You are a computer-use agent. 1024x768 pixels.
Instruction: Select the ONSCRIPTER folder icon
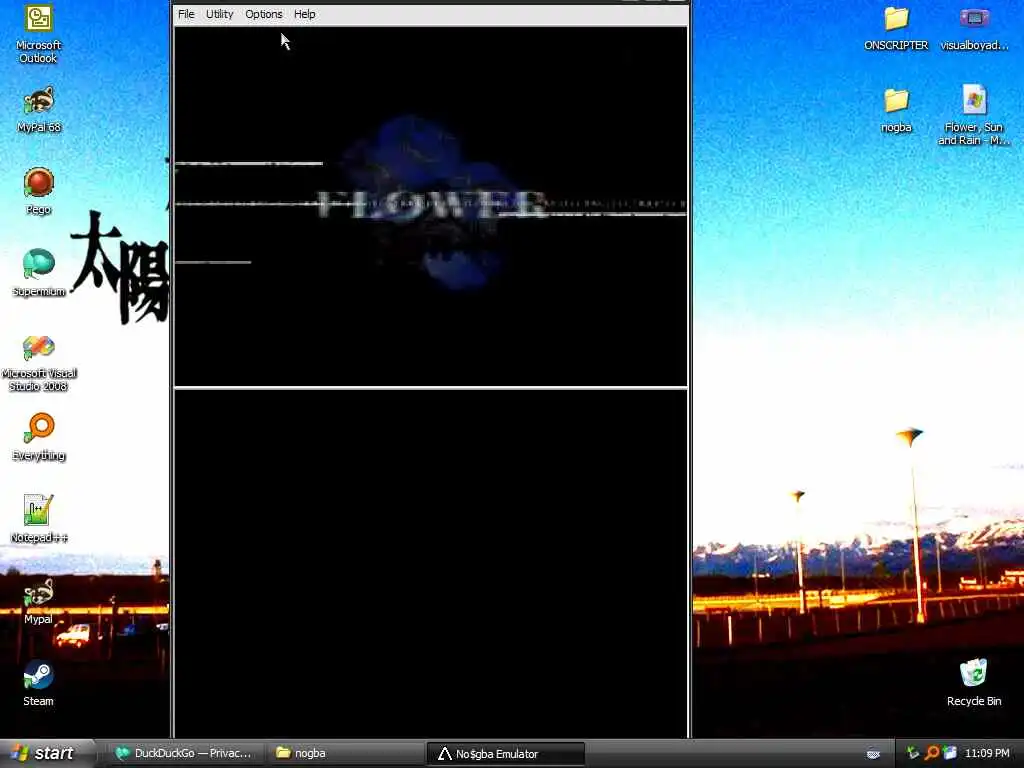[896, 28]
